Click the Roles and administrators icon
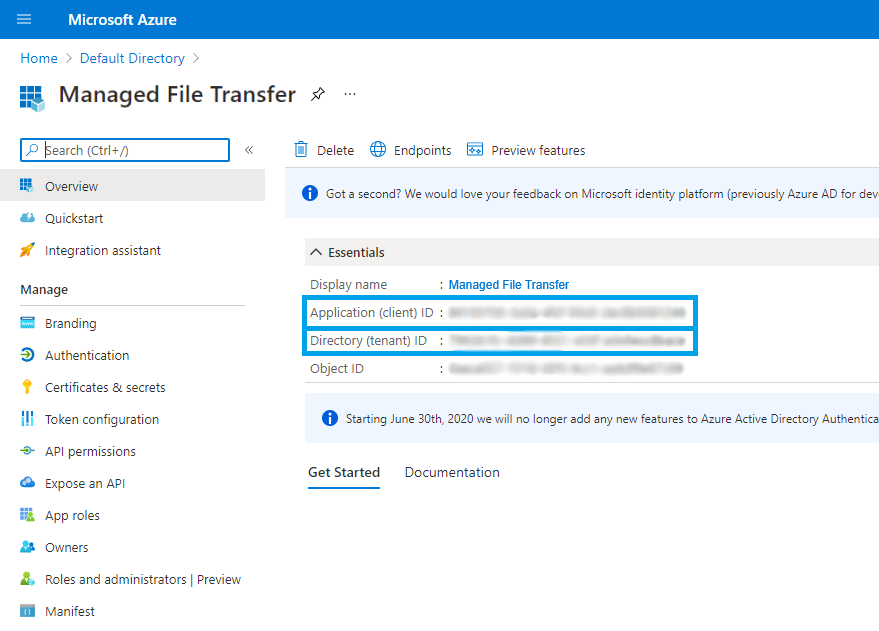This screenshot has width=879, height=631. click(27, 578)
